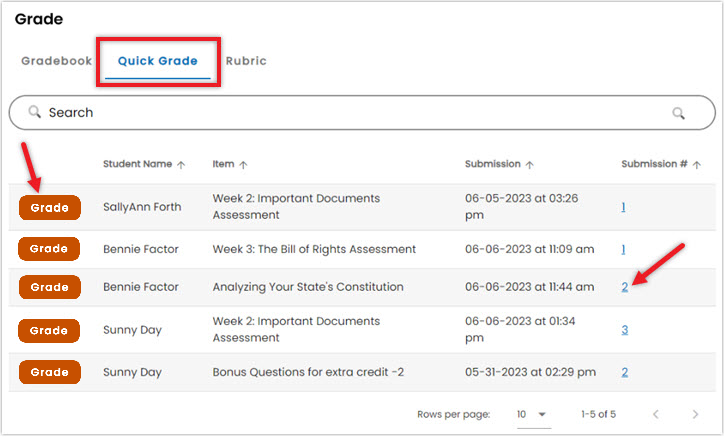Sort by Submission # arrow icon
The image size is (725, 437).
(x=697, y=165)
